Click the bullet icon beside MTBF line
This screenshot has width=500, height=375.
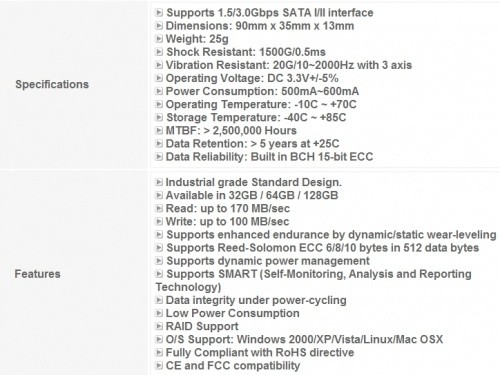click(x=159, y=130)
